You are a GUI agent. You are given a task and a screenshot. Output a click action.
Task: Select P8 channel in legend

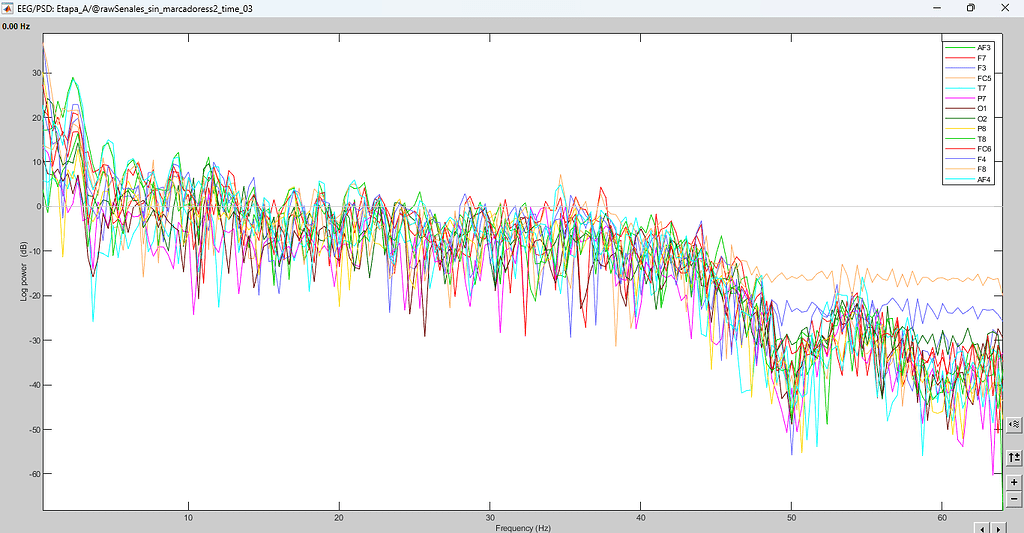(x=982, y=129)
